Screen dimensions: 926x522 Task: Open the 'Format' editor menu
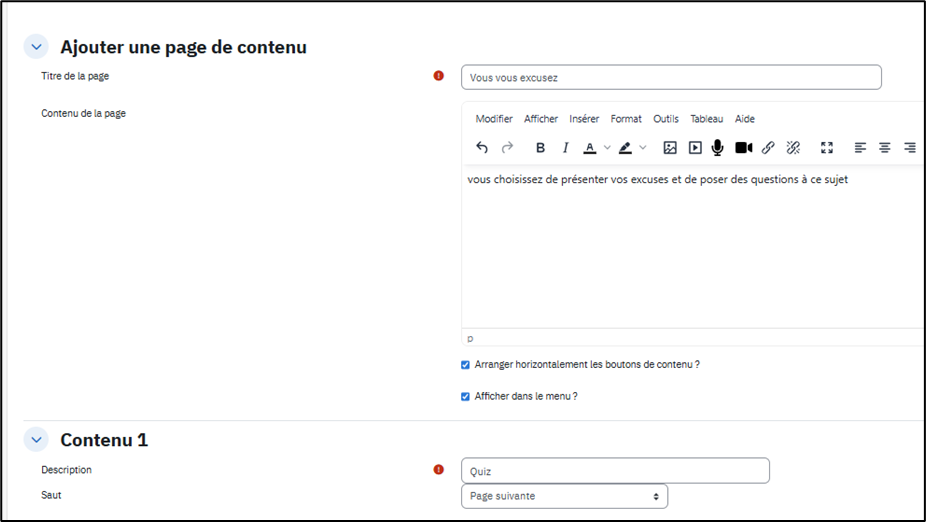point(626,119)
